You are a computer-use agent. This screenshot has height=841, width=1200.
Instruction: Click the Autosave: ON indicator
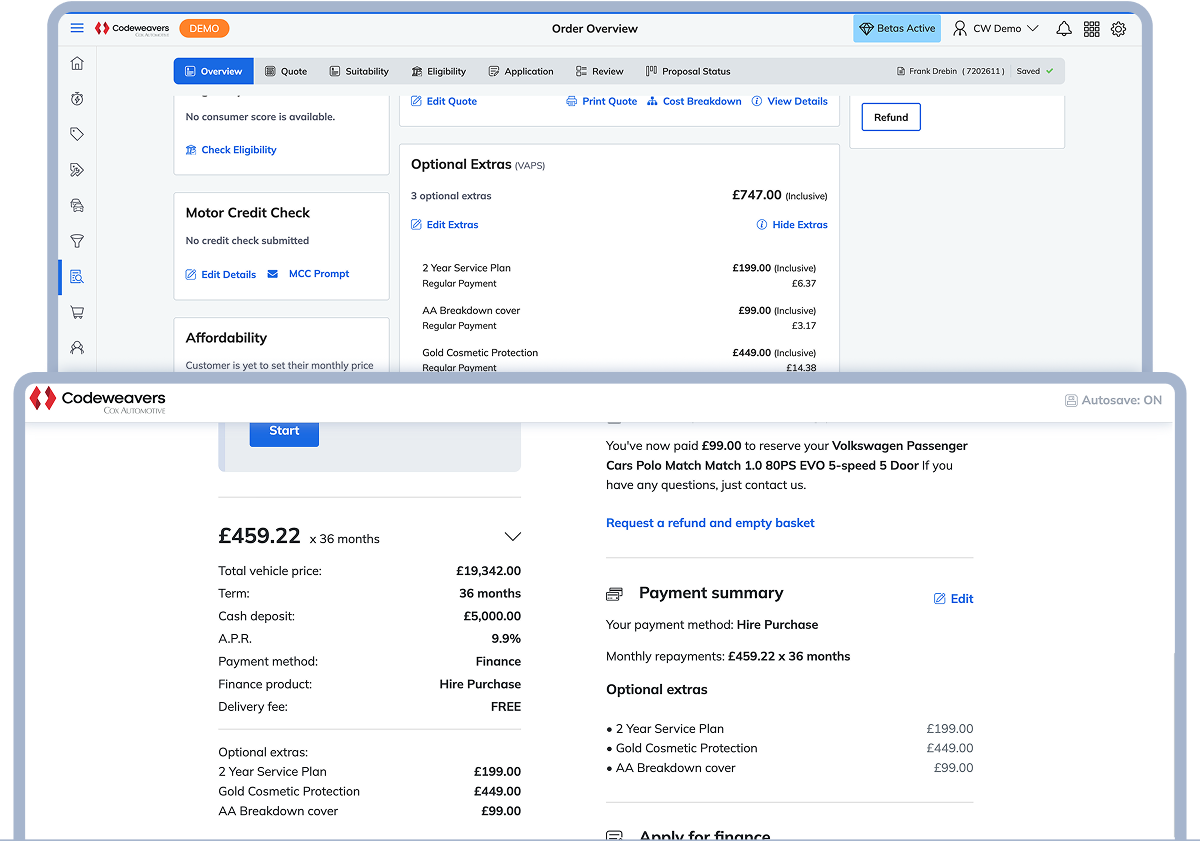pyautogui.click(x=1113, y=400)
